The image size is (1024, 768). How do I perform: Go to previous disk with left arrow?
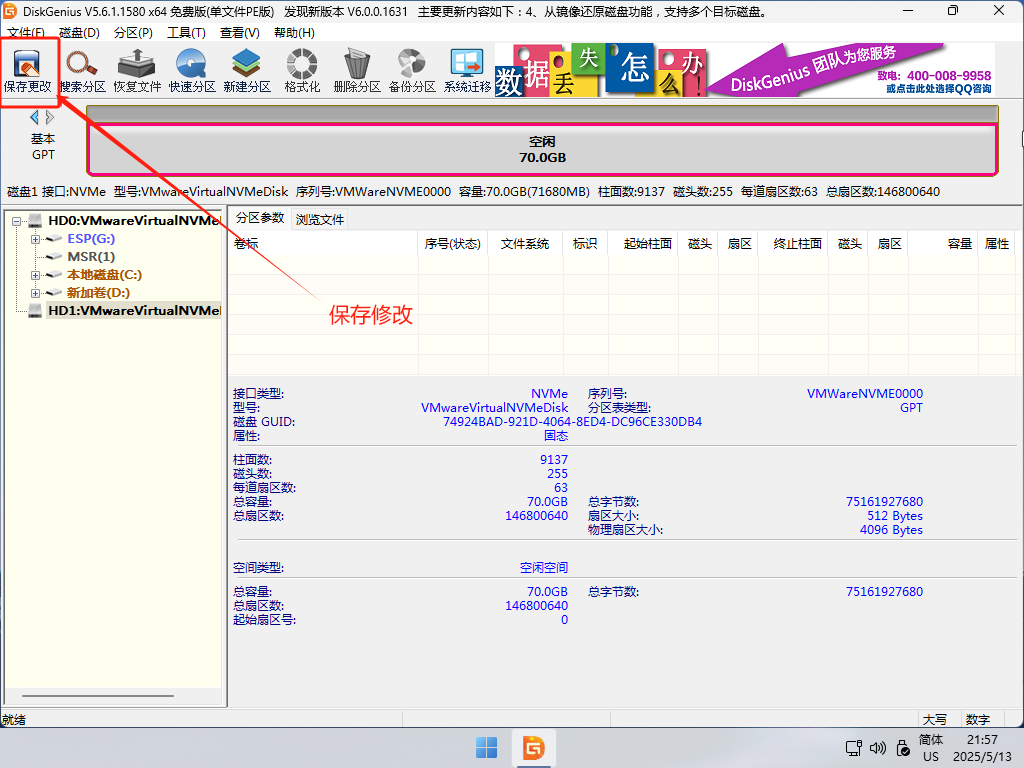(35, 118)
